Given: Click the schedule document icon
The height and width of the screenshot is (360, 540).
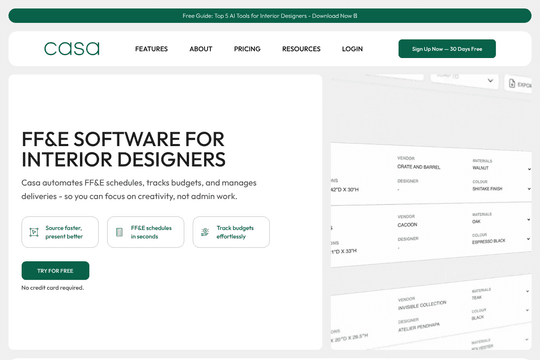Looking at the screenshot, I should click(119, 232).
